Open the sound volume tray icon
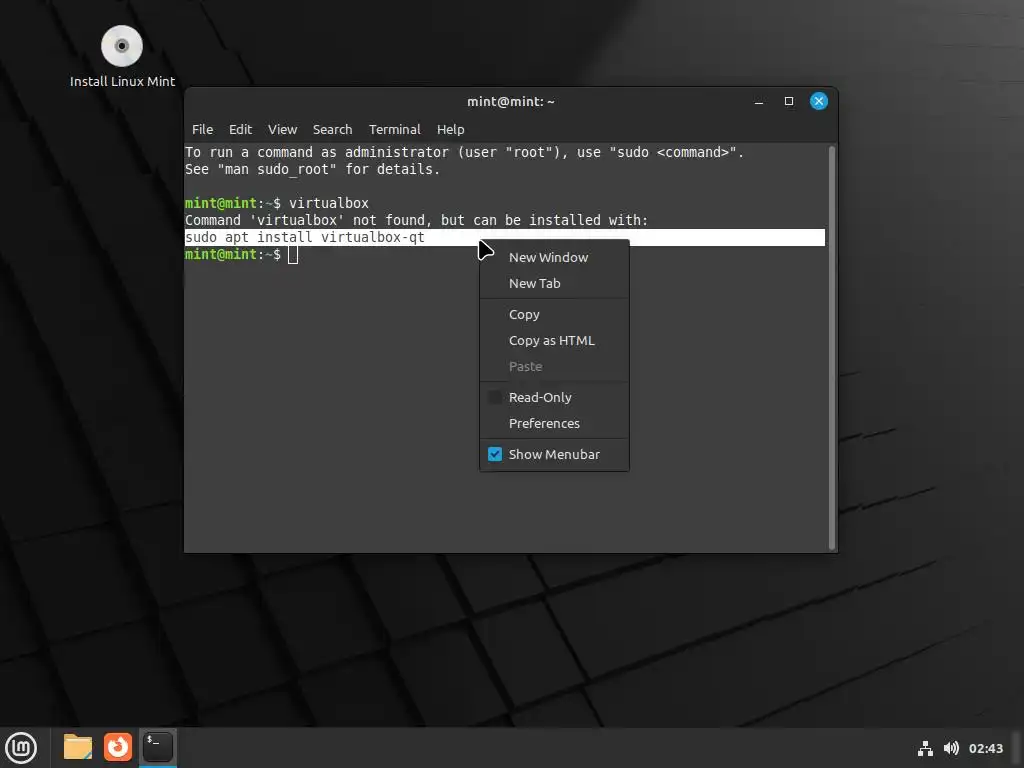 click(x=952, y=748)
